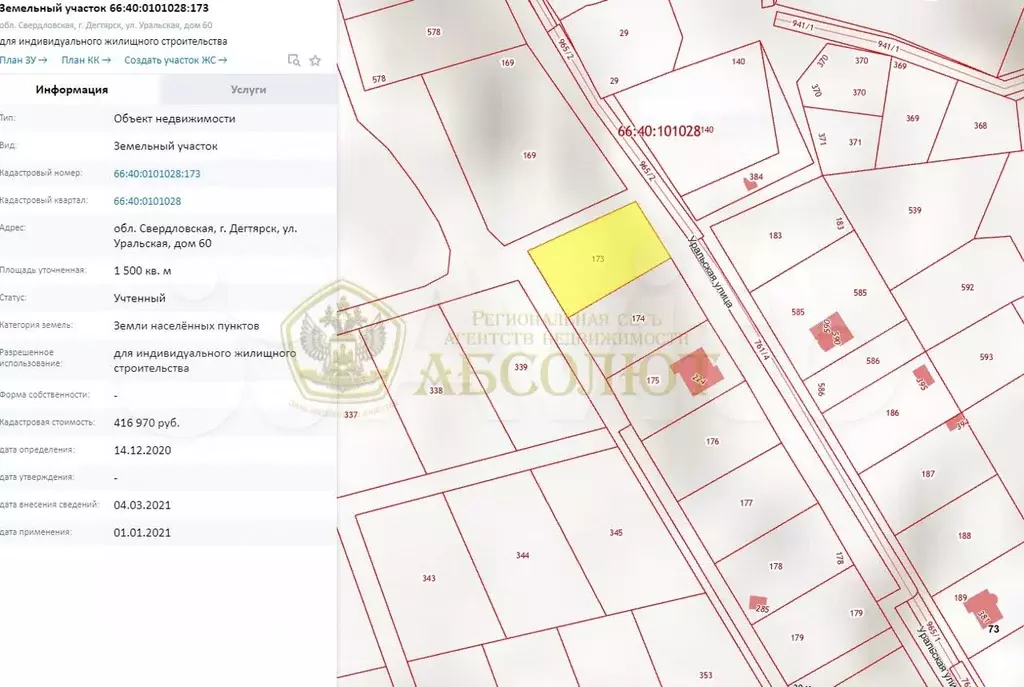Click the status value Учтенный
Image resolution: width=1024 pixels, height=687 pixels.
(x=140, y=298)
